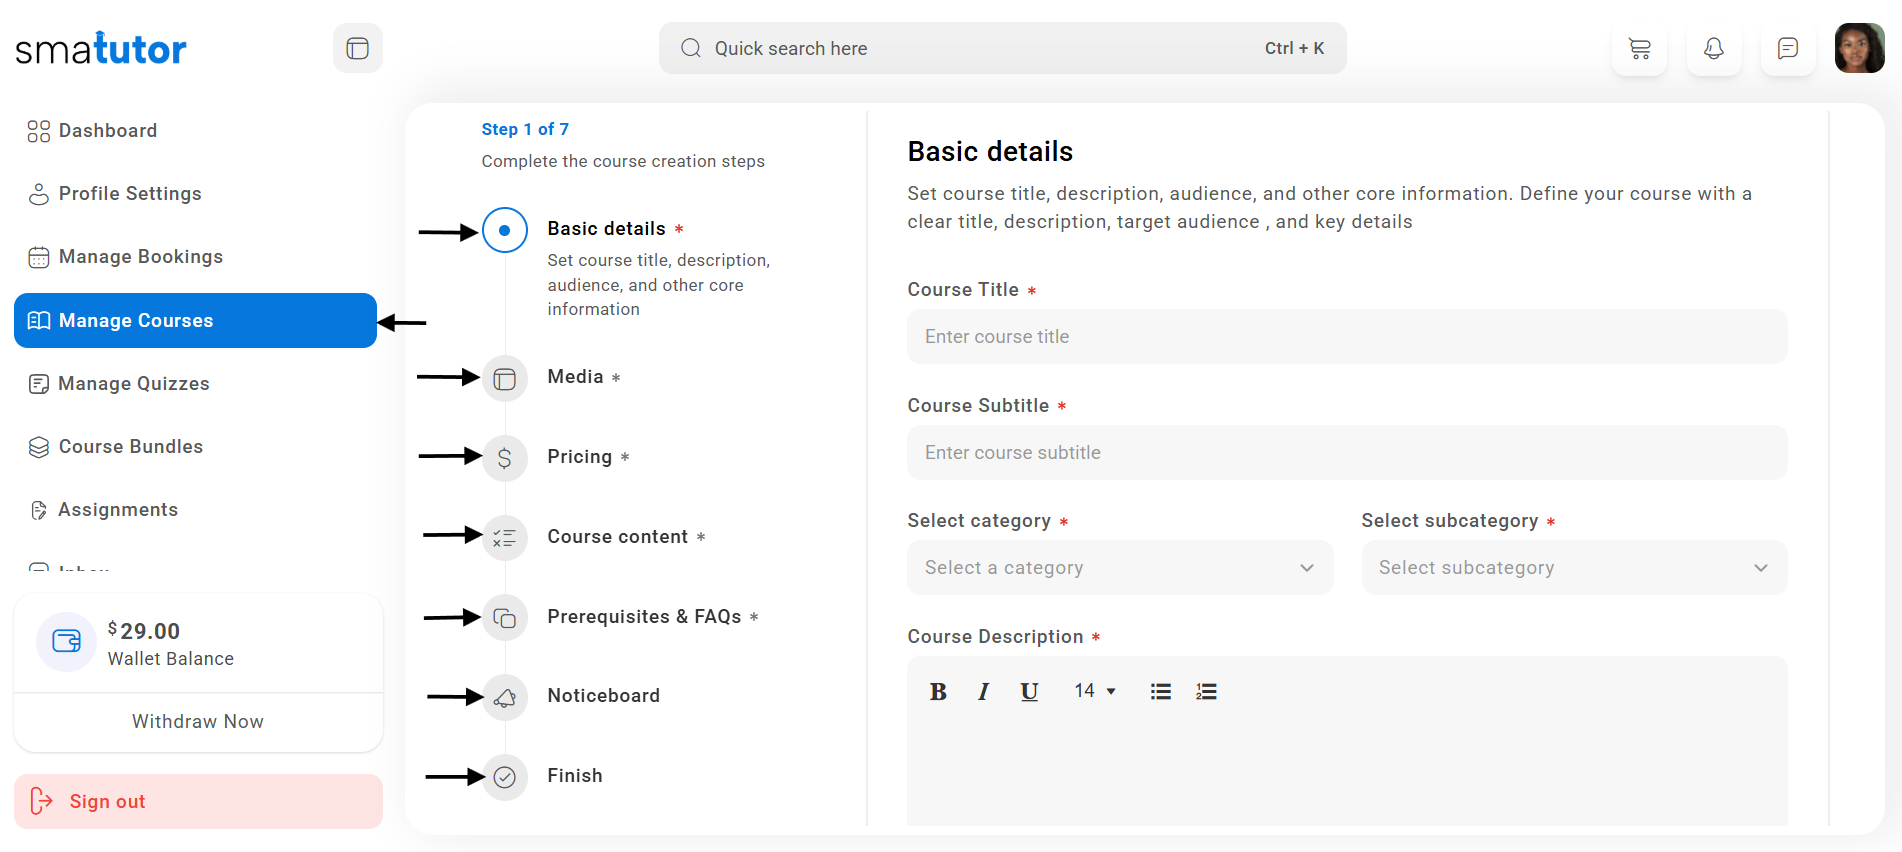This screenshot has width=1902, height=852.
Task: Go to Manage Bookings in sidebar
Action: pyautogui.click(x=140, y=257)
